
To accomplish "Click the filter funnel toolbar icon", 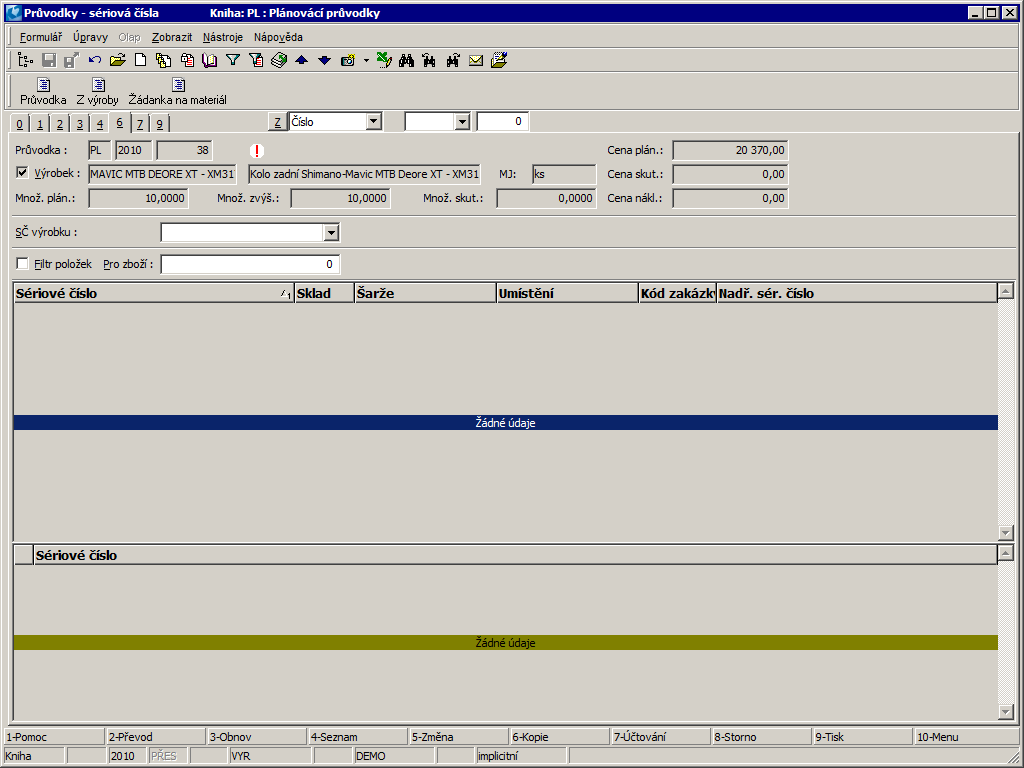I will [233, 60].
